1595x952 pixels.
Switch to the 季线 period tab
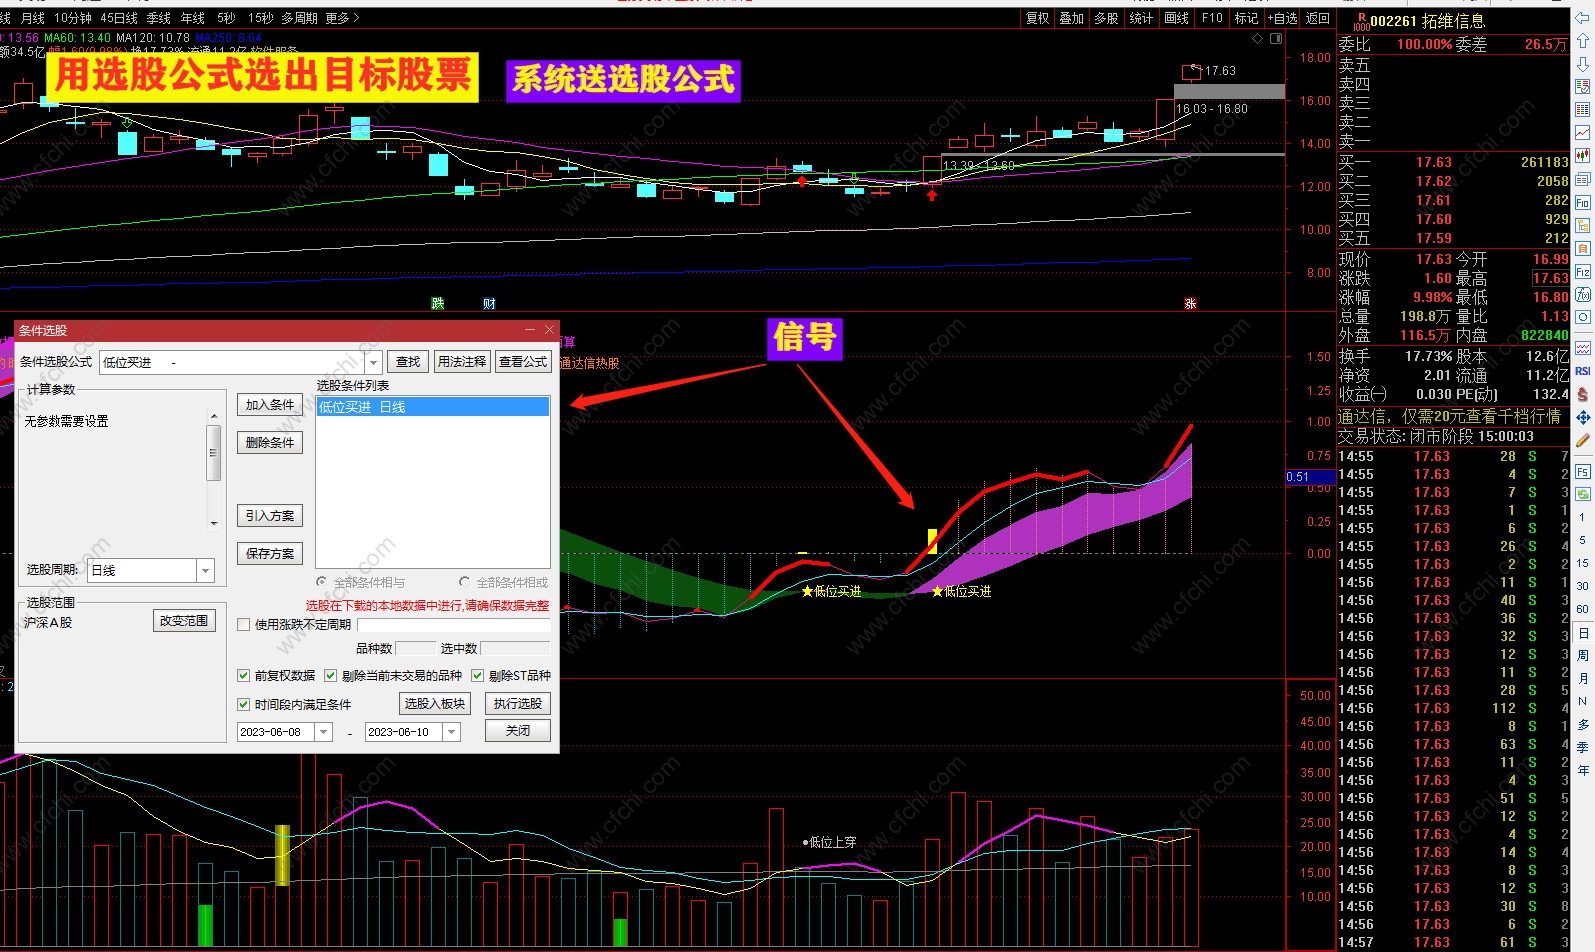159,18
